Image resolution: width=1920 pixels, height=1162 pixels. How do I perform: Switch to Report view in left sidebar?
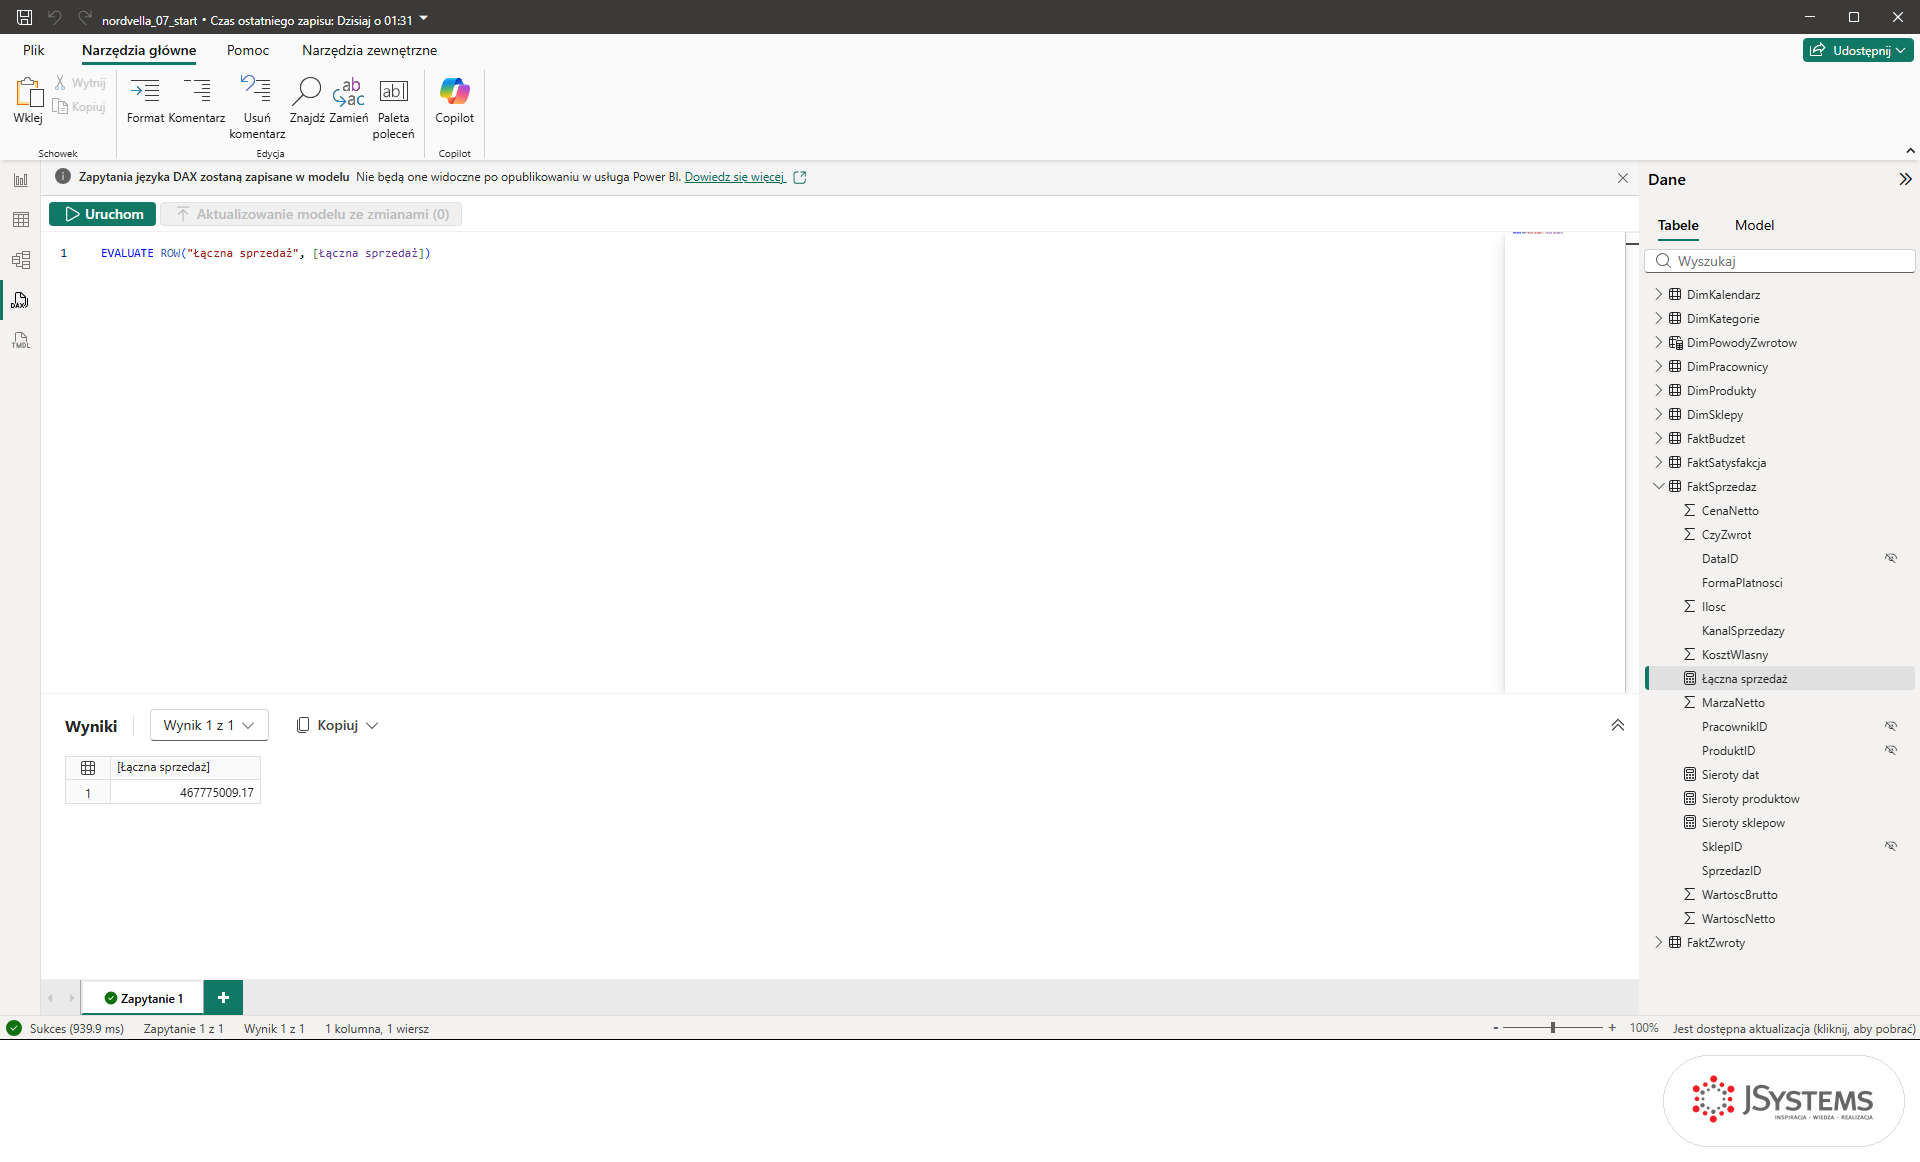click(20, 180)
